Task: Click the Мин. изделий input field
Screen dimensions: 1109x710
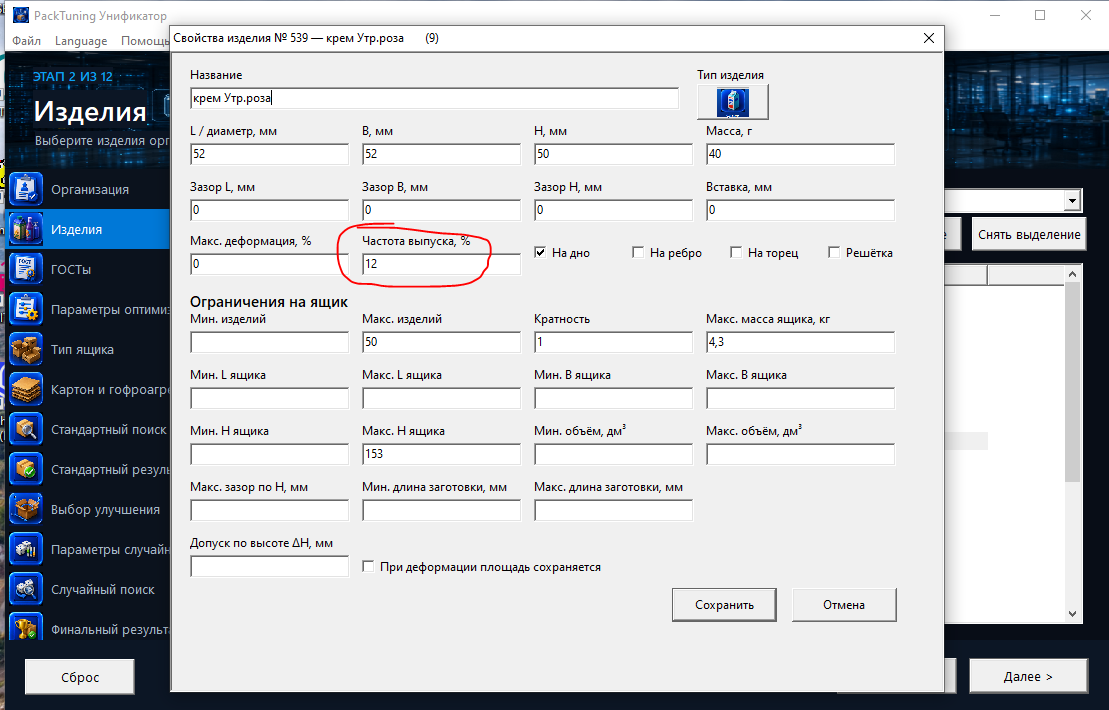Action: tap(269, 342)
